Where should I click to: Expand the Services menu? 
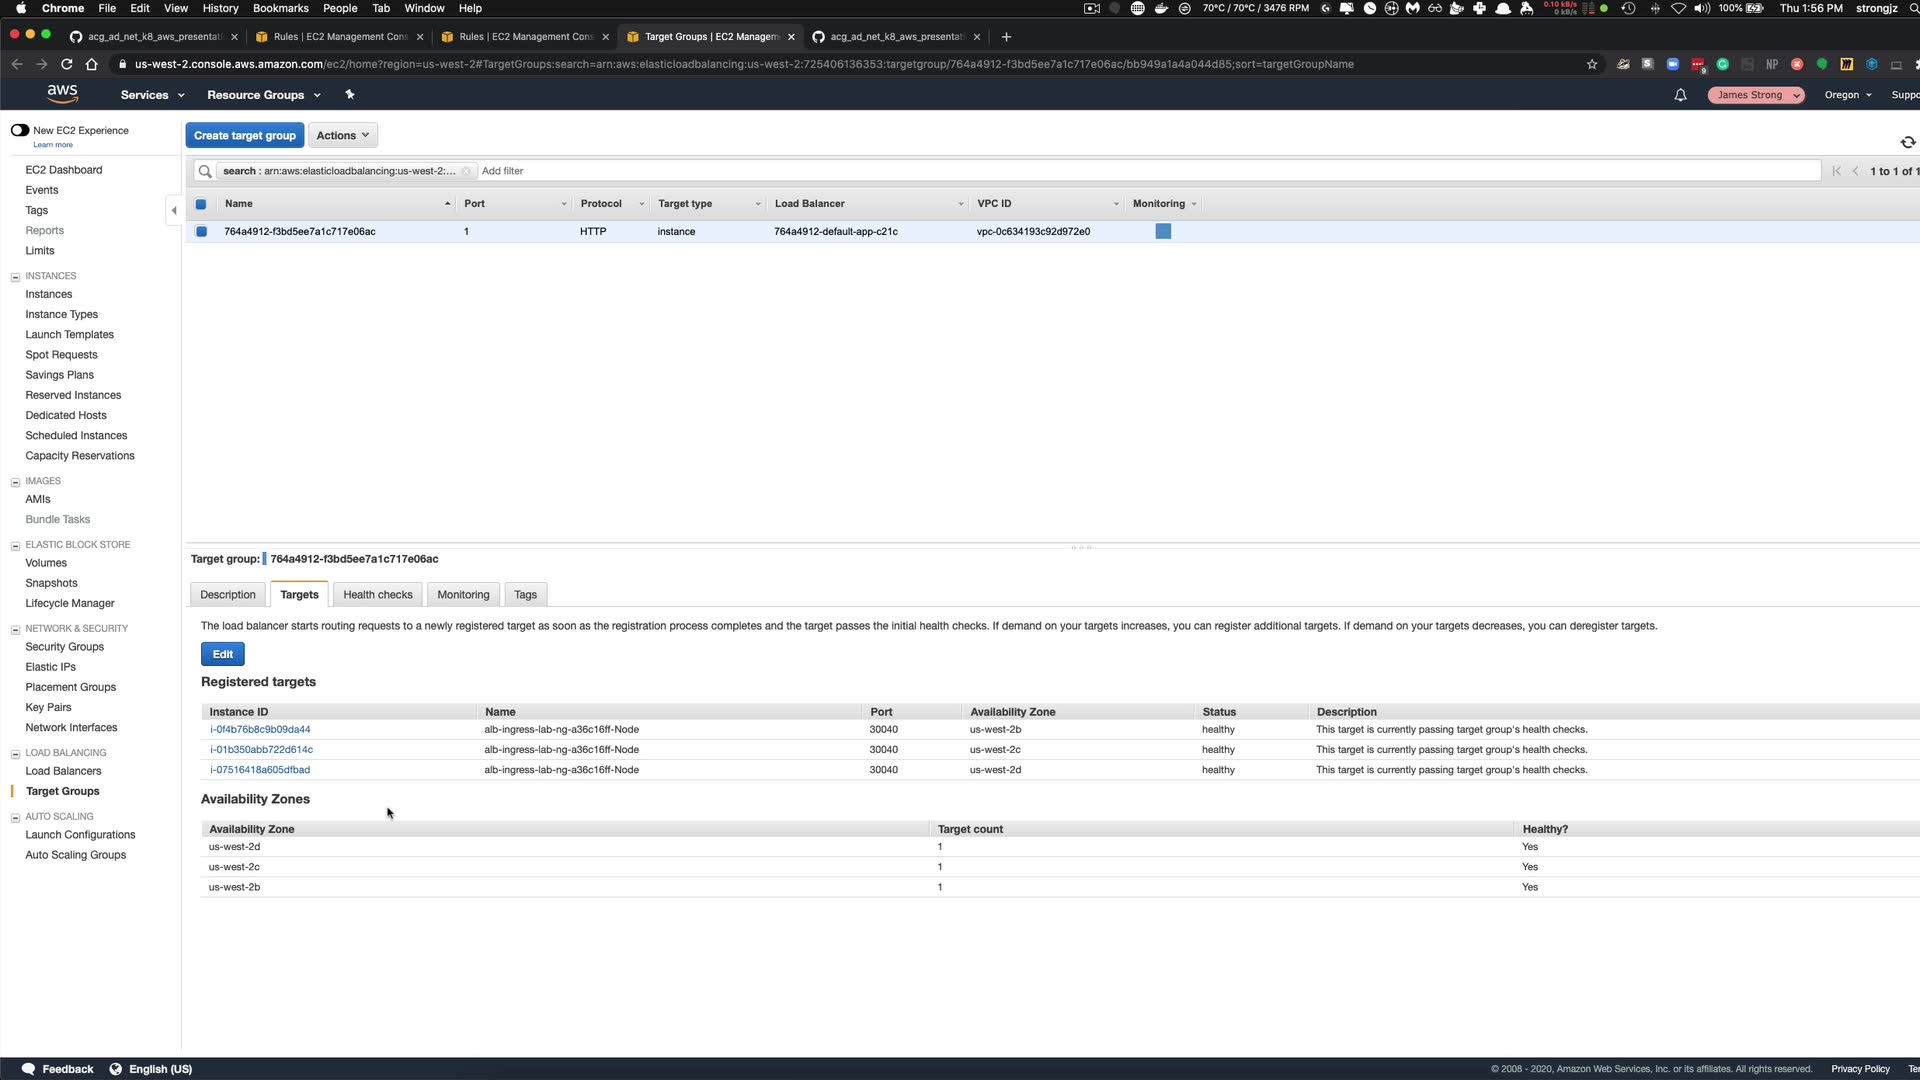[x=152, y=95]
